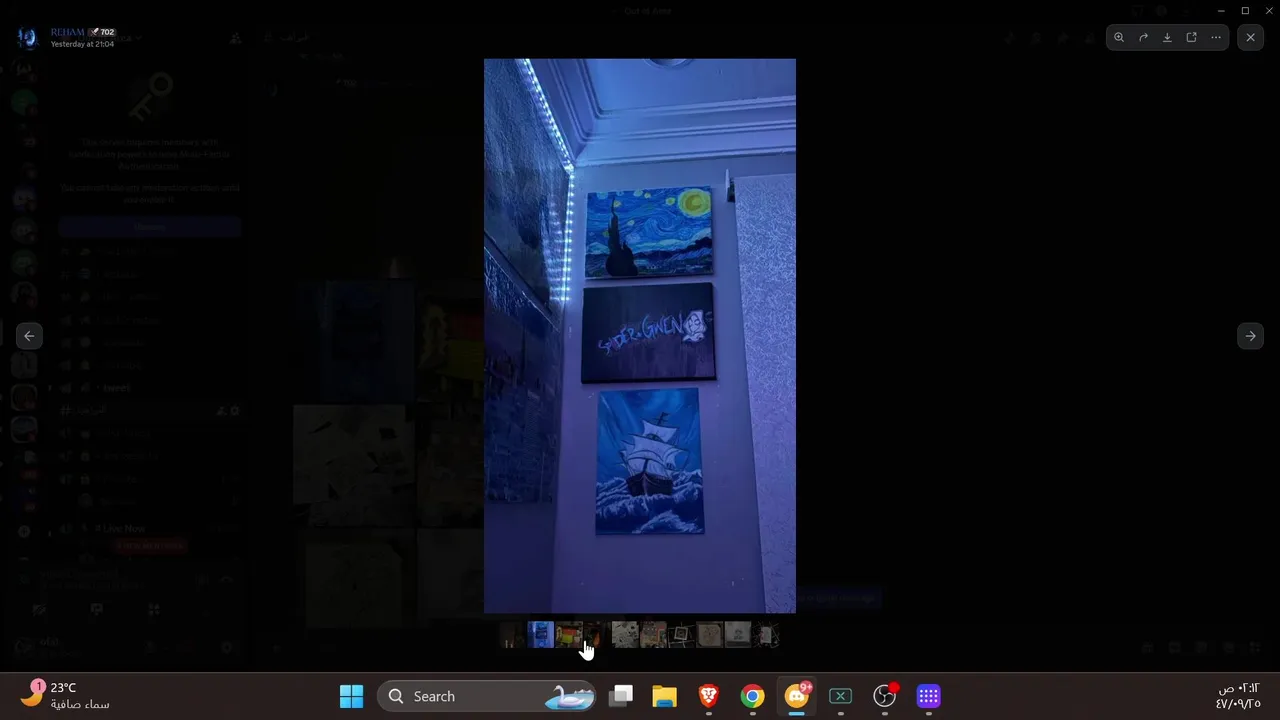This screenshot has height=720, width=1280.
Task: Open the Windows Start menu
Action: pyautogui.click(x=351, y=696)
